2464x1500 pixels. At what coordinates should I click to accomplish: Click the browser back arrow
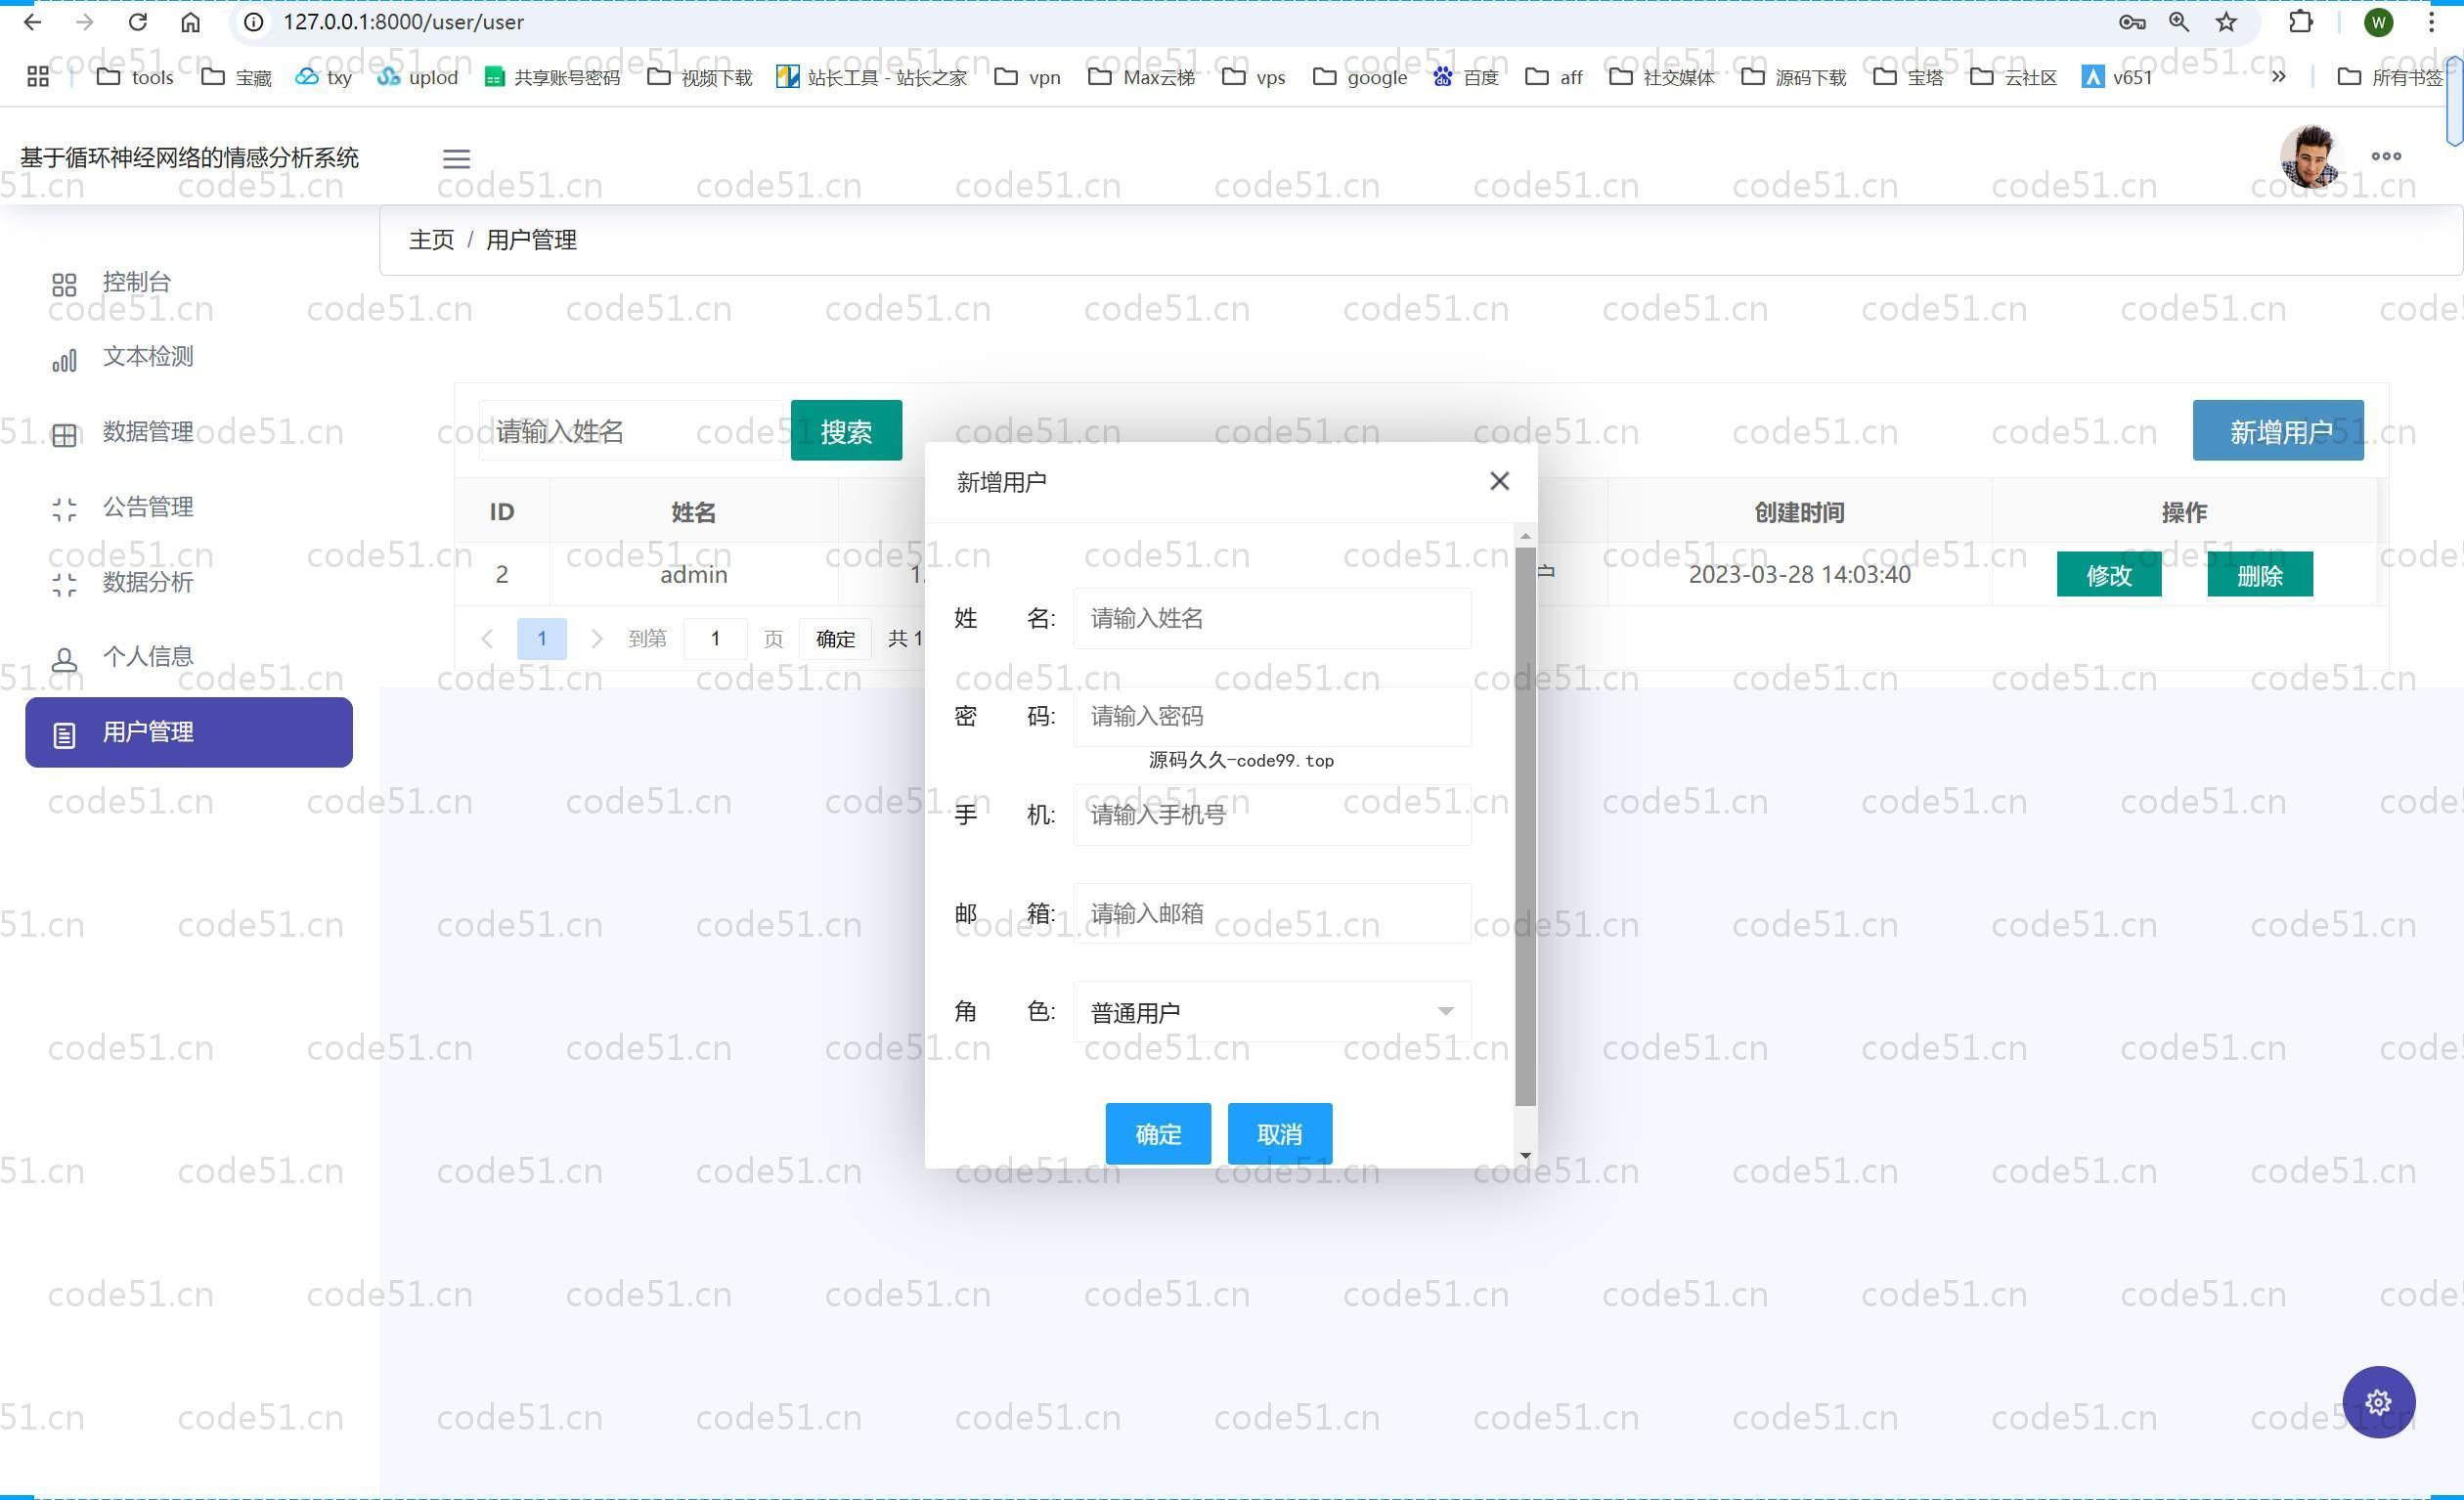pyautogui.click(x=32, y=22)
